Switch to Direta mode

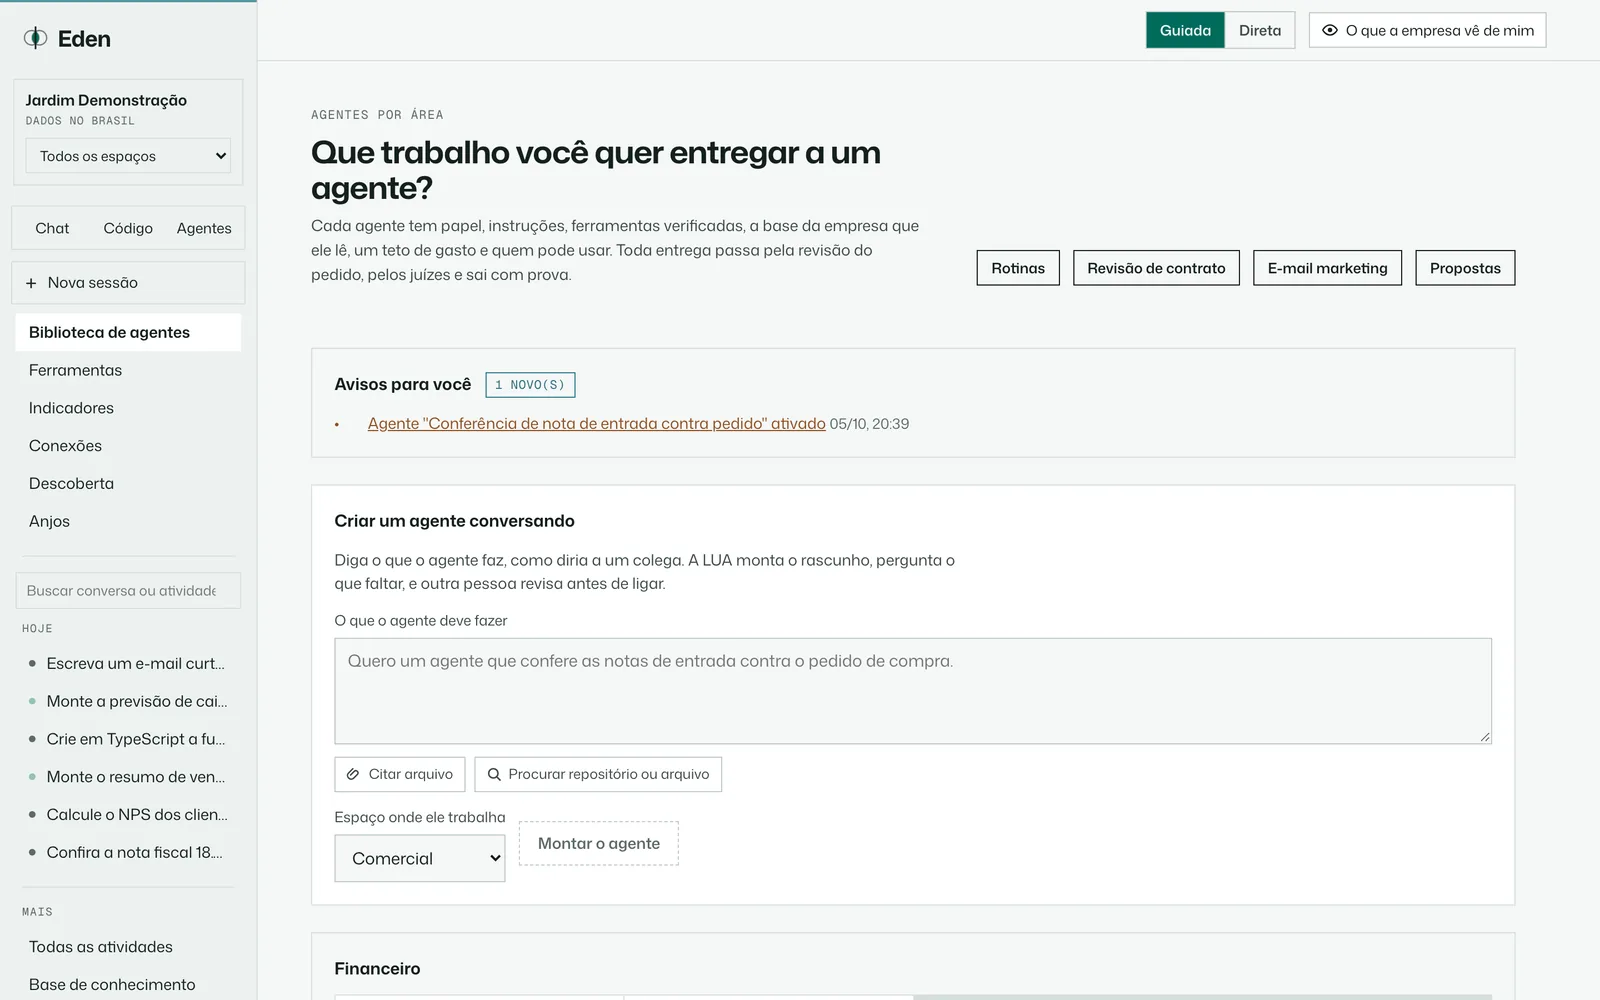(x=1260, y=30)
